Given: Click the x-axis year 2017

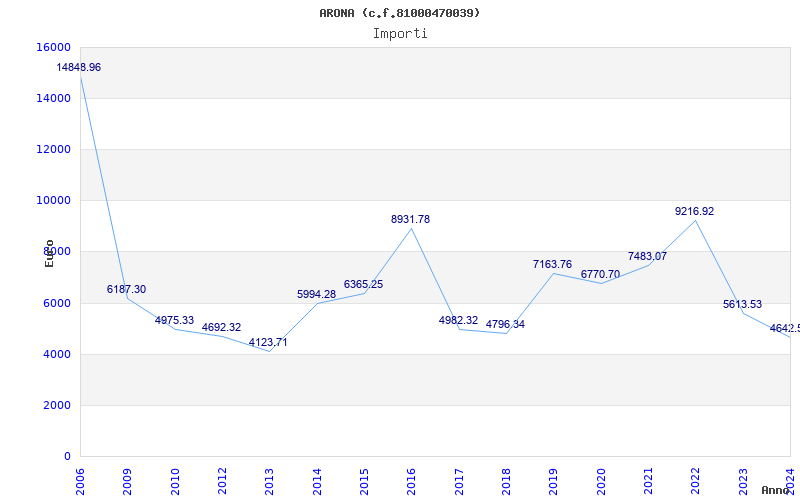Looking at the screenshot, I should (459, 482).
